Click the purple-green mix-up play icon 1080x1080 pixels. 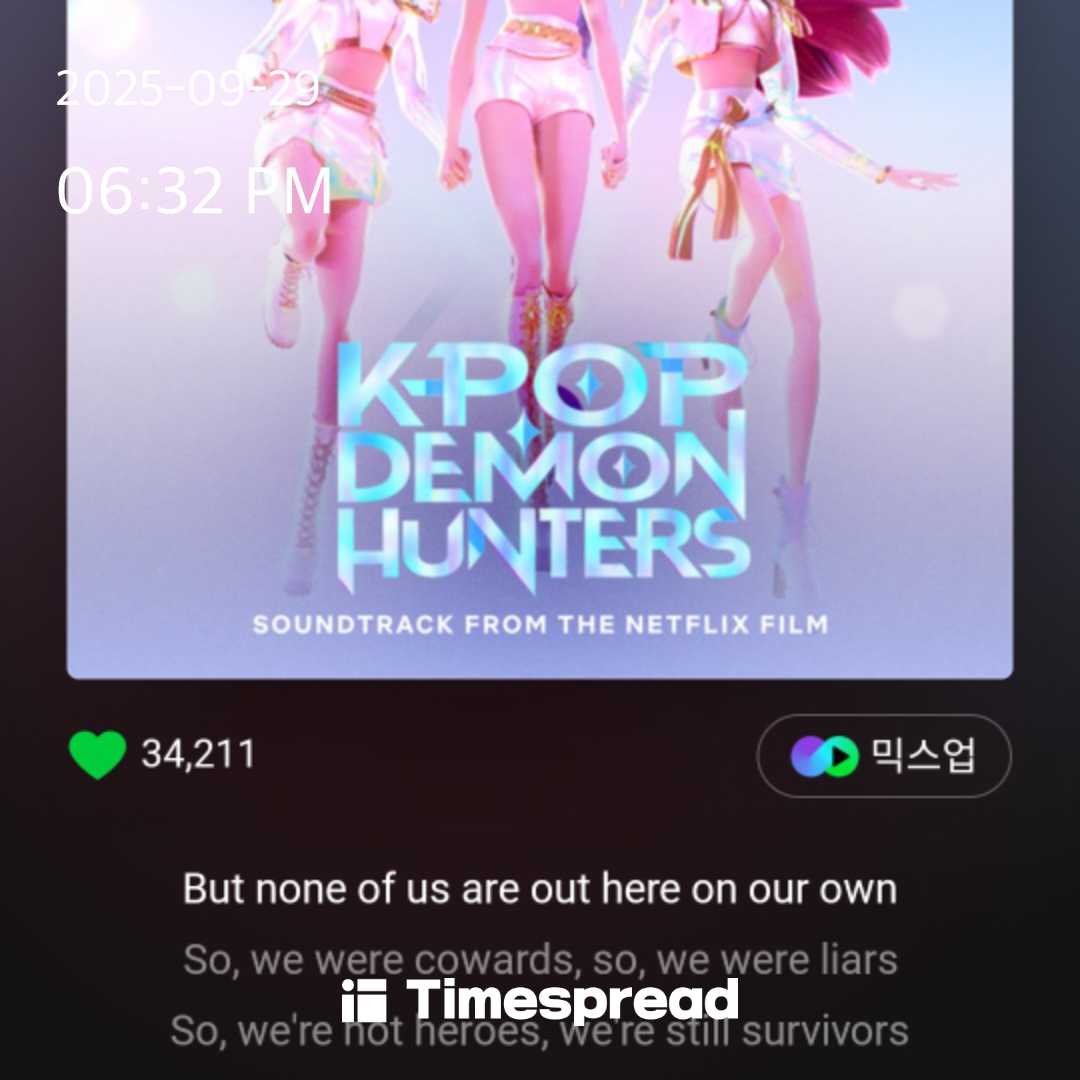pos(824,756)
